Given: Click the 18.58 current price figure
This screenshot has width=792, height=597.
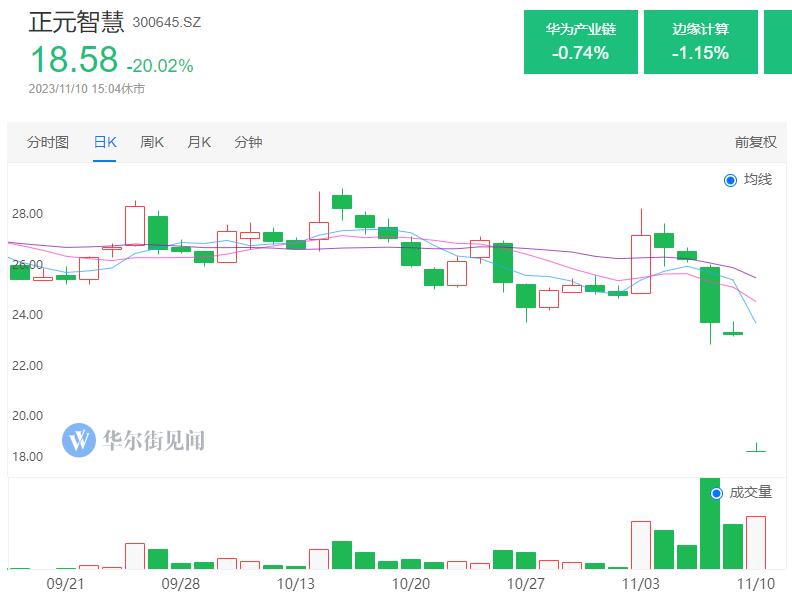Looking at the screenshot, I should click(x=74, y=59).
